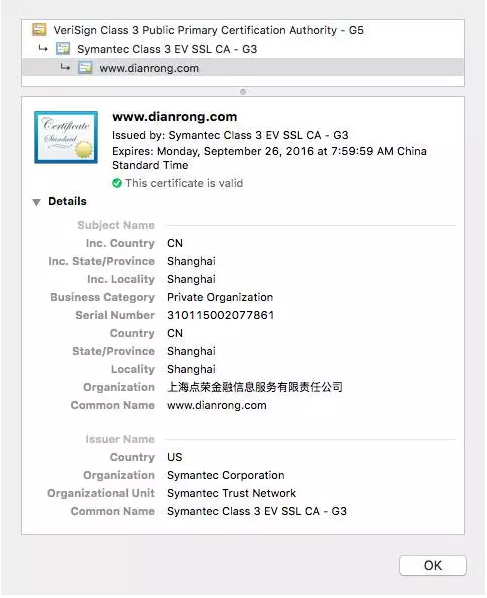Viewport: 487px width, 598px height.
Task: Select Symantec Class 3 EV SSL CA row
Action: [x=243, y=49]
